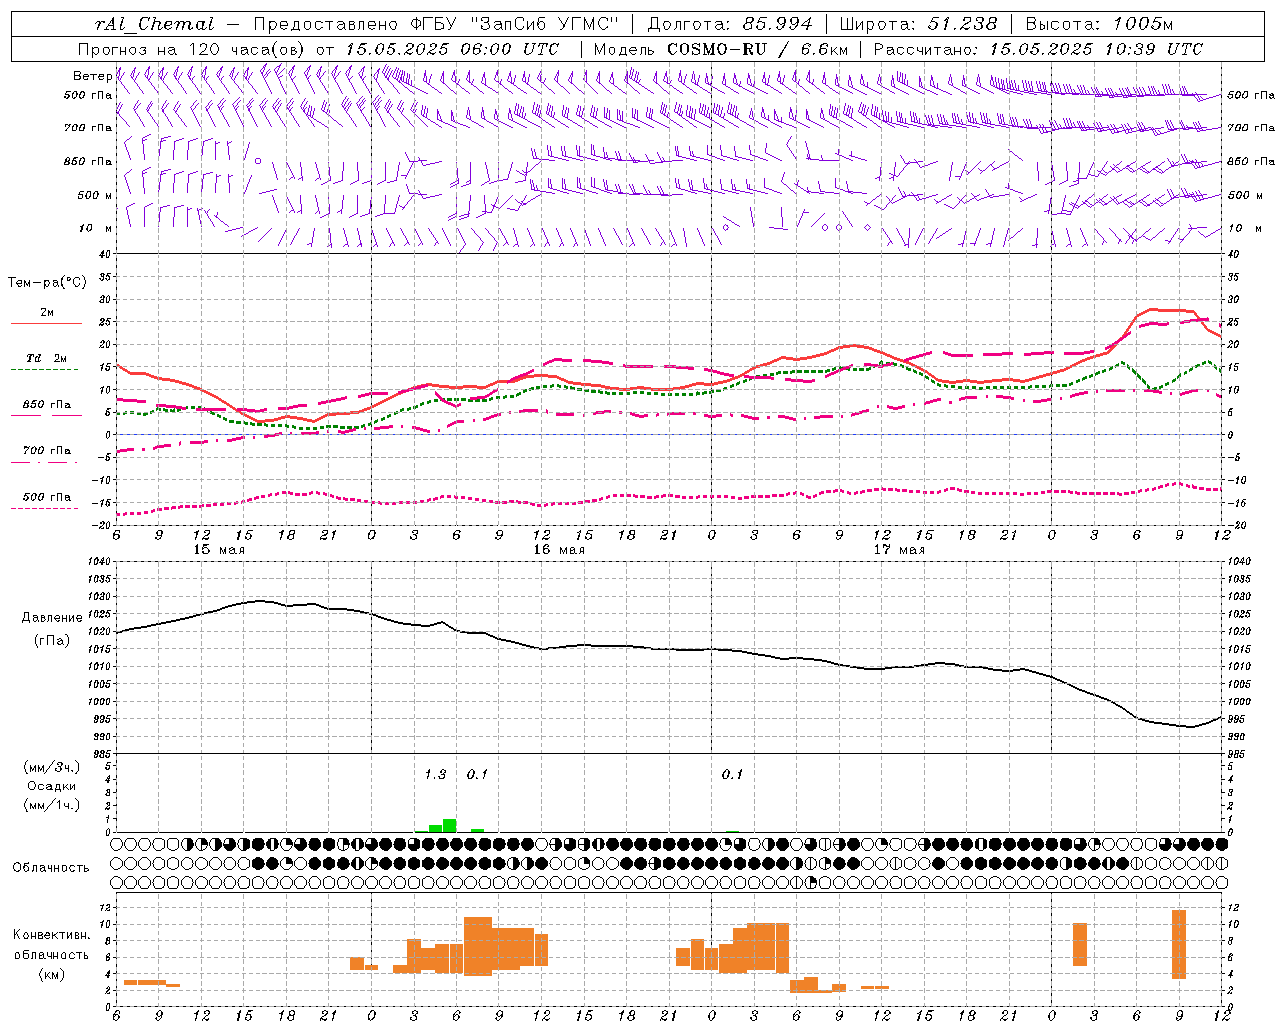The width and height of the screenshot is (1280, 1024).
Task: Select the elevation text Высота: 1005м
Action: (1099, 24)
